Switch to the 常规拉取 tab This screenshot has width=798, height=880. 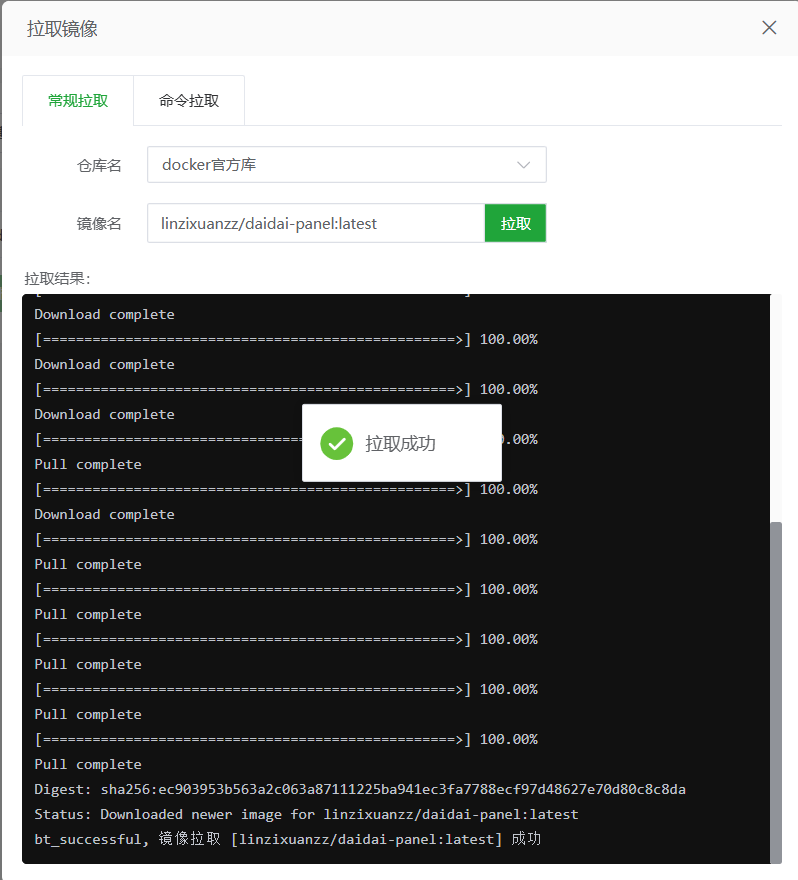click(78, 101)
